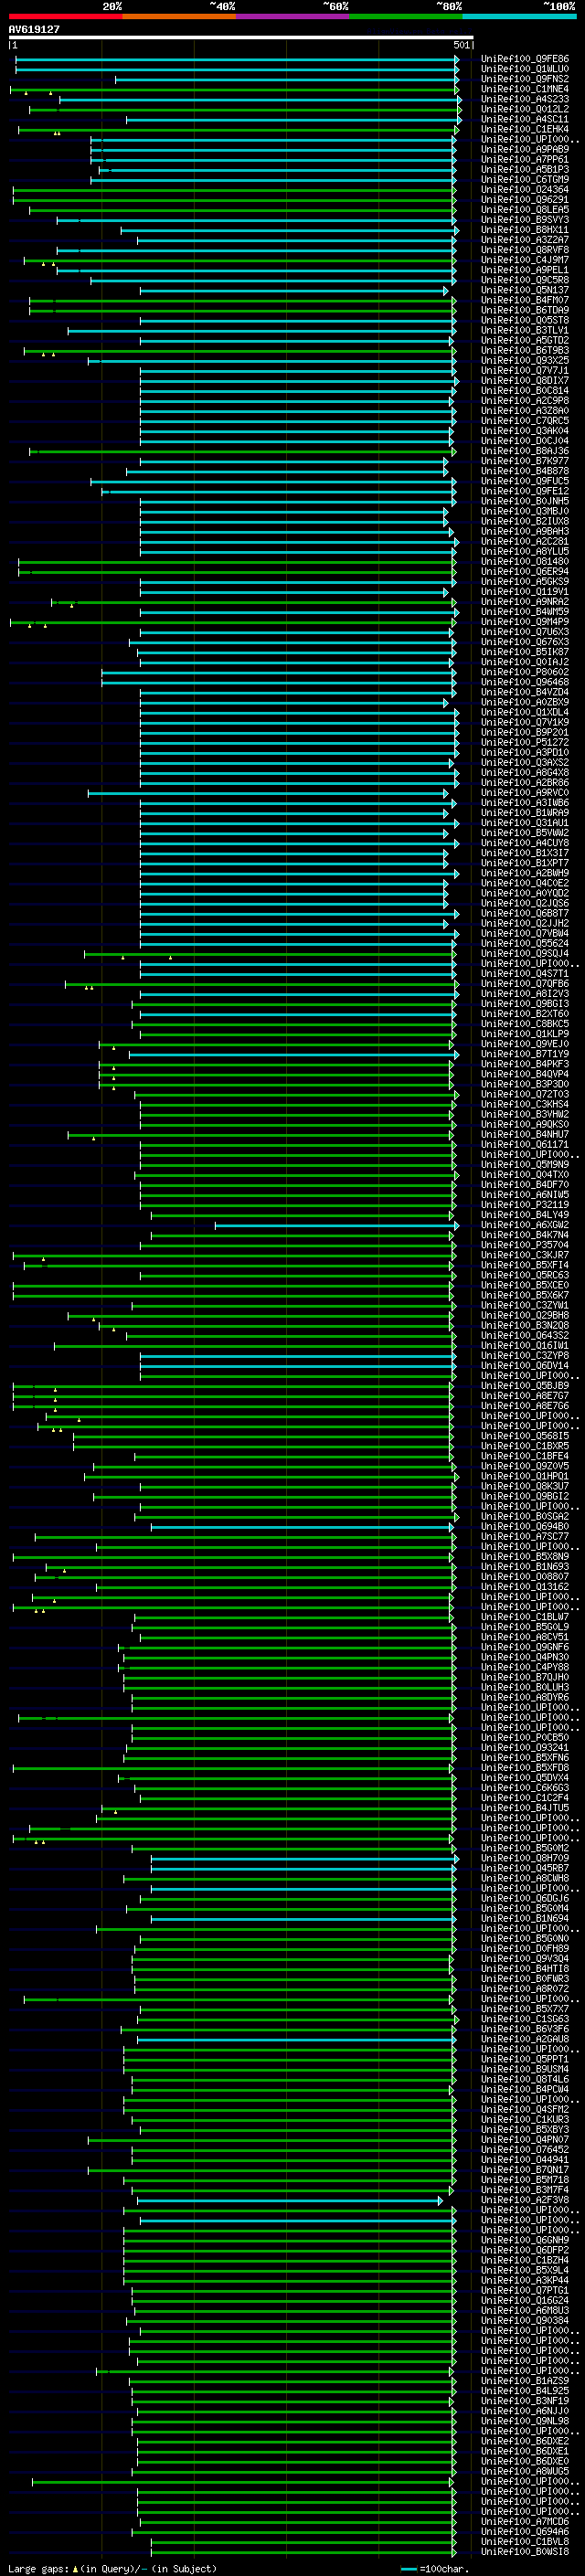The image size is (585, 2576).
Task: Select the UniRef100_B6T9B3 label
Action: [525, 350]
